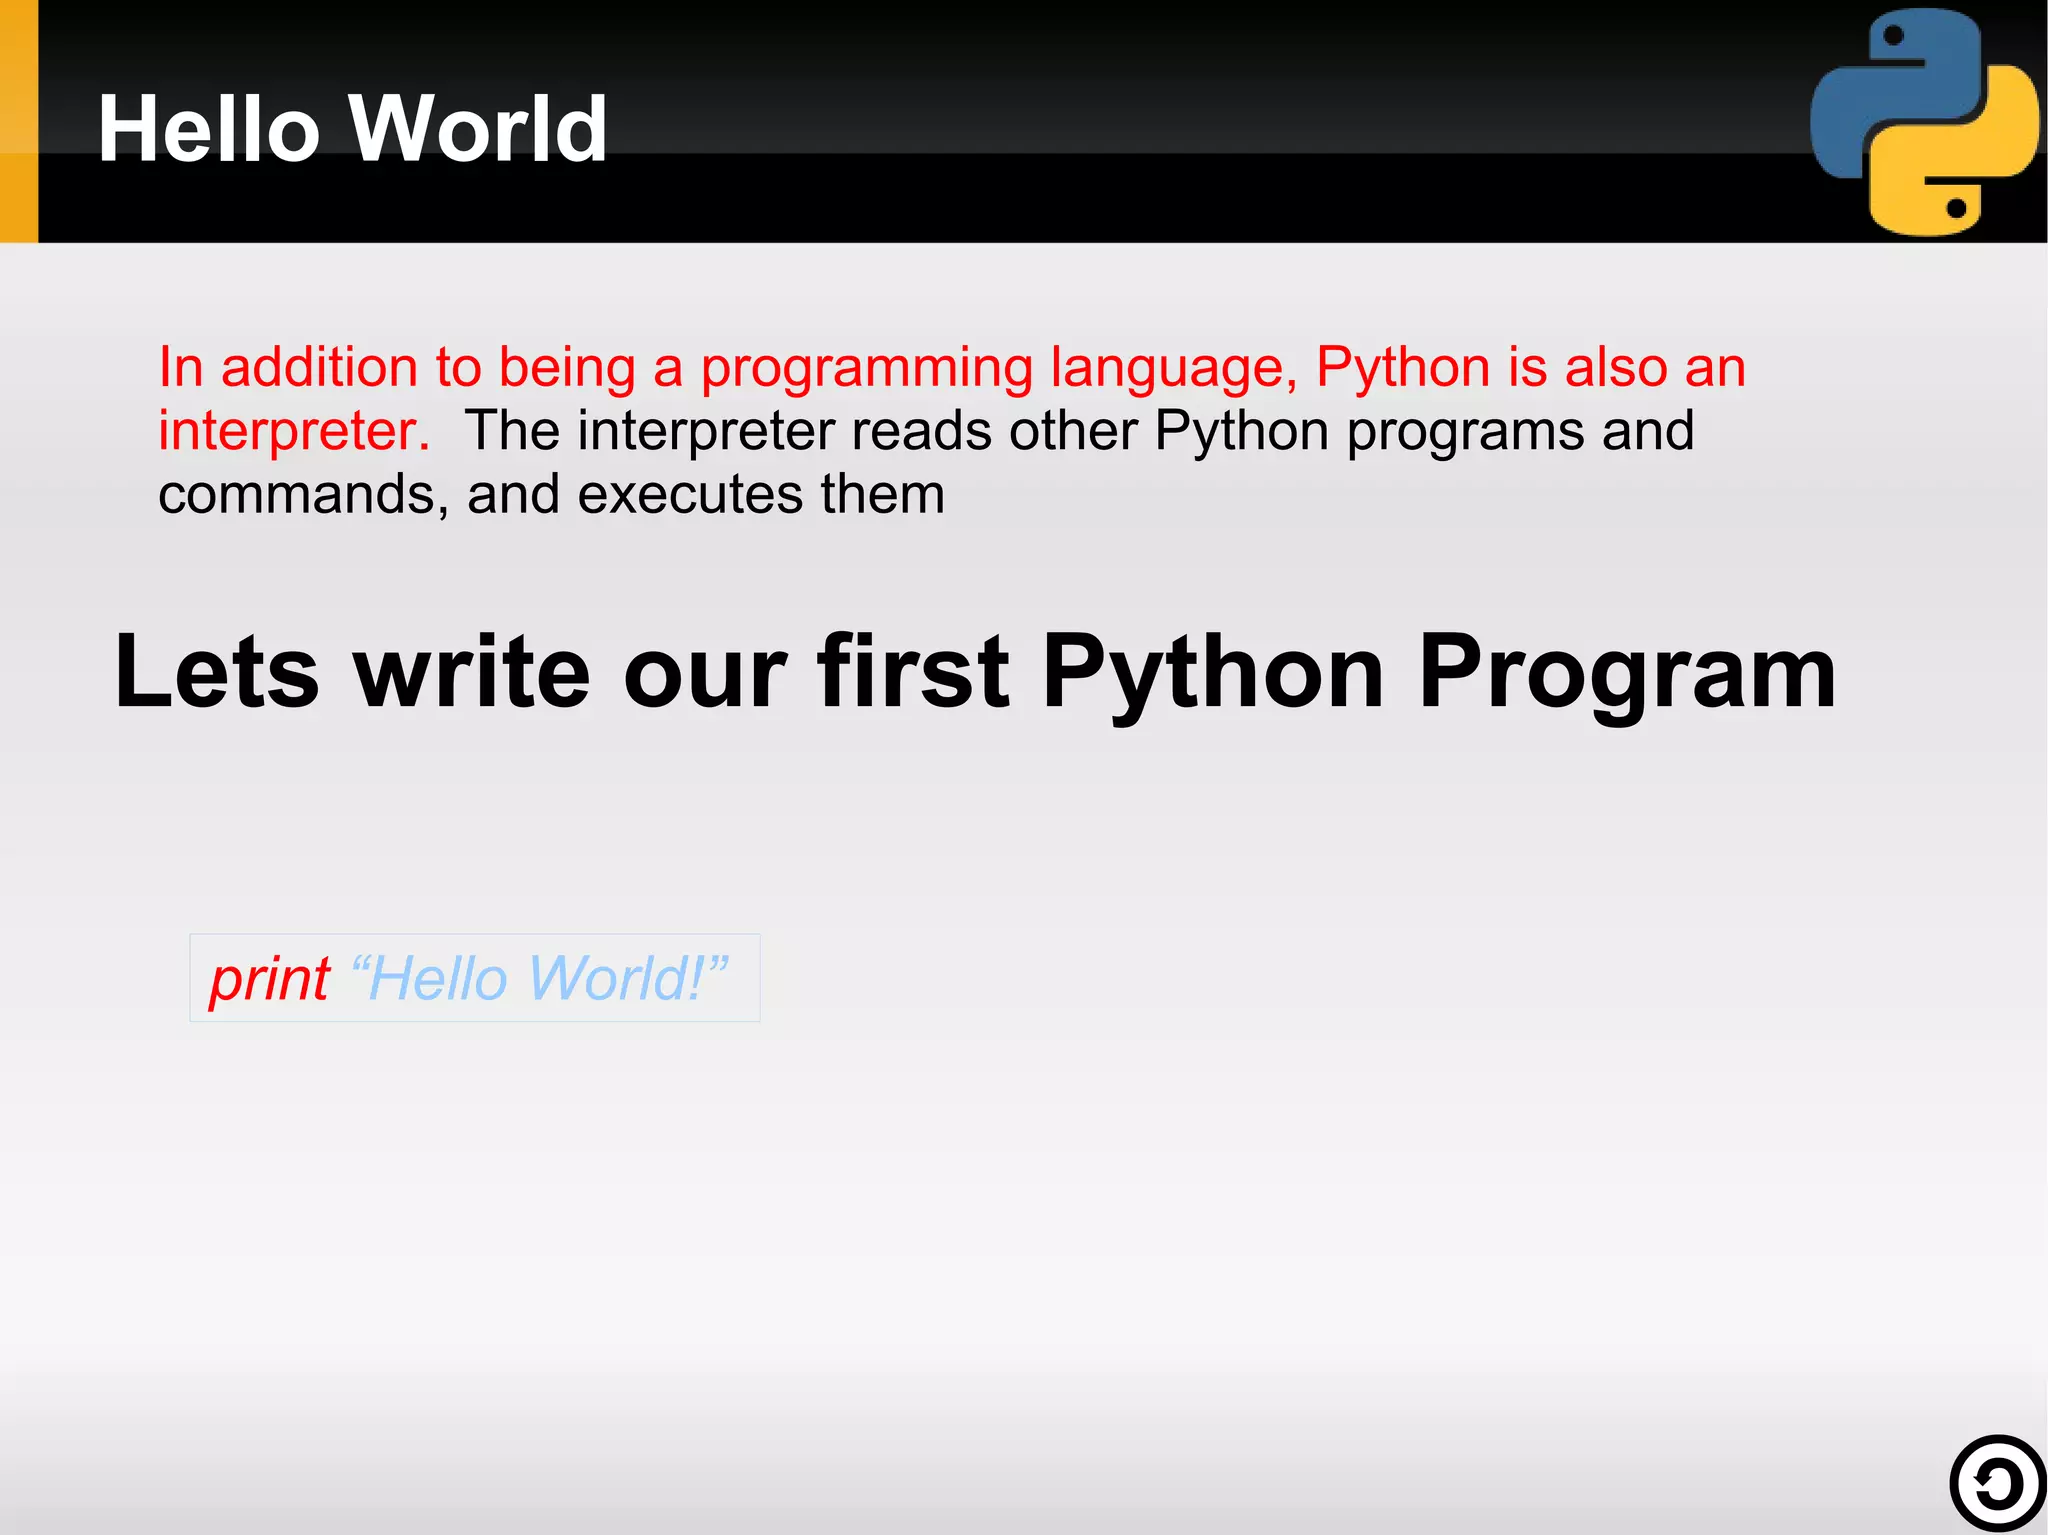
Task: Click the word 'World' in slide title
Action: tap(477, 129)
